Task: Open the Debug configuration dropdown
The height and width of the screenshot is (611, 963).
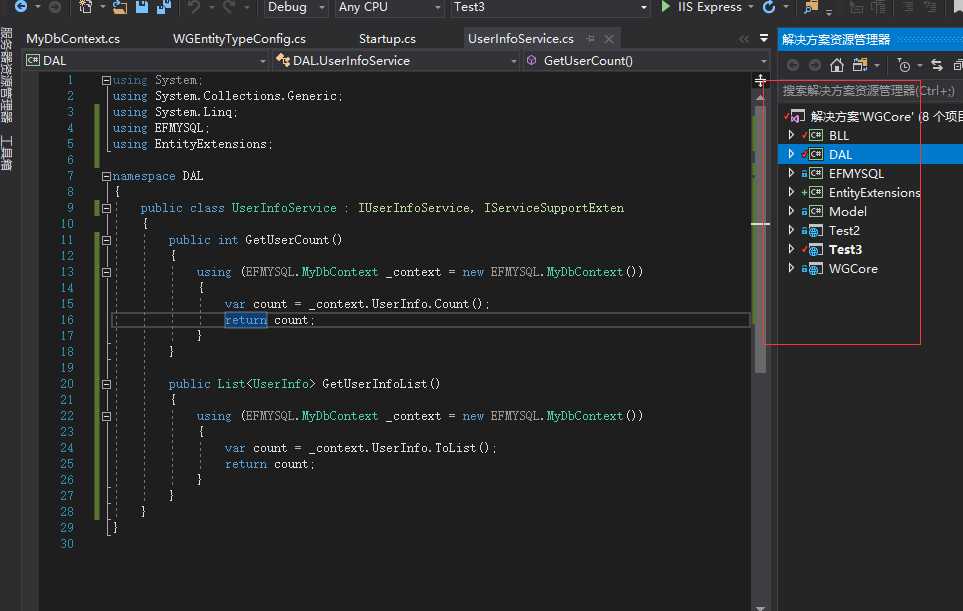Action: (x=296, y=7)
